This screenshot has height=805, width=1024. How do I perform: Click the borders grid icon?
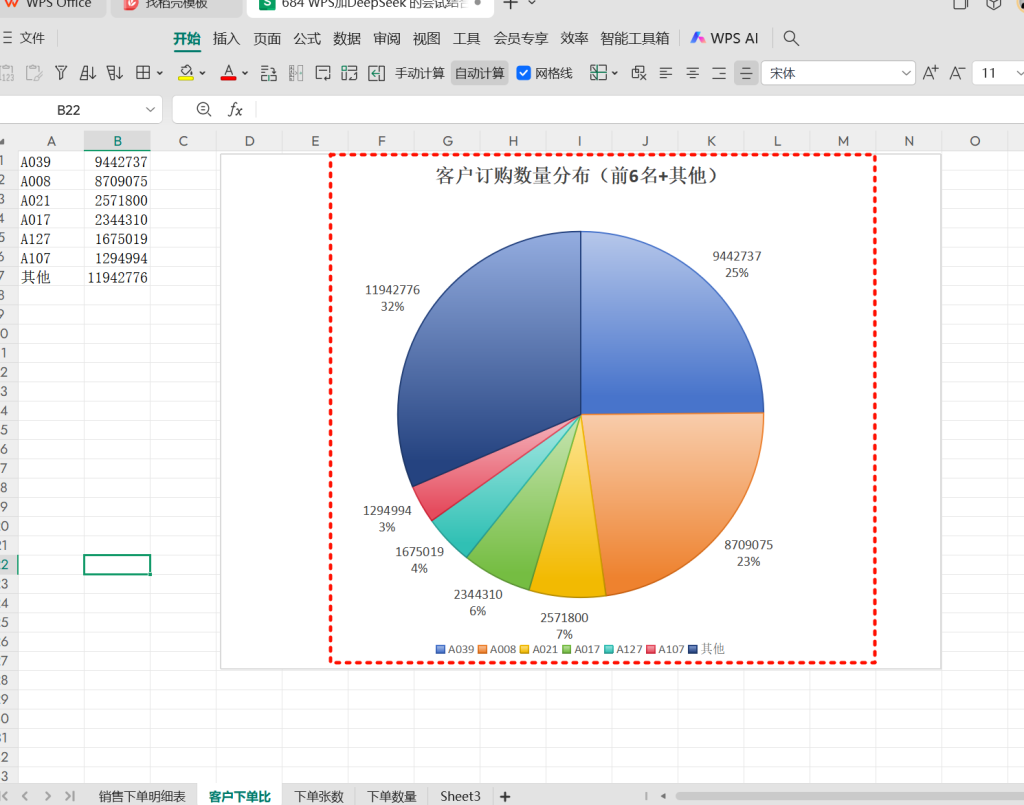click(x=143, y=72)
